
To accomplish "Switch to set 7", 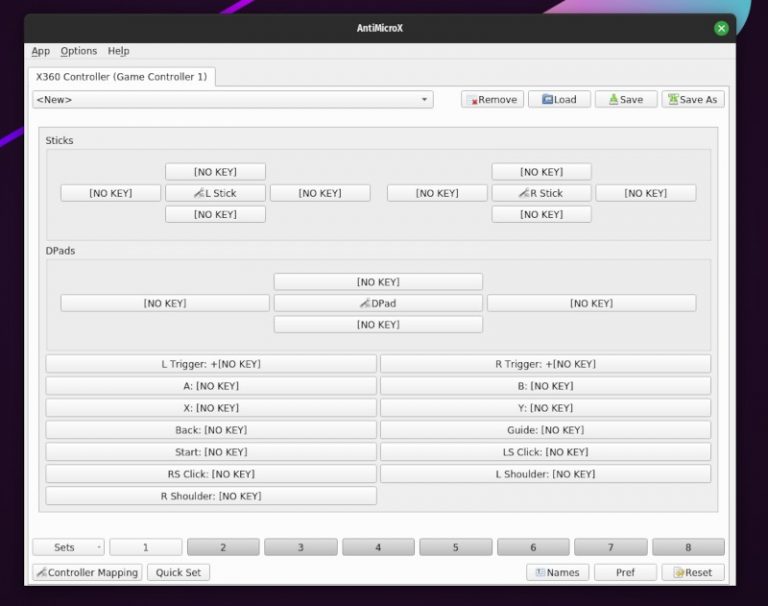I will [x=611, y=547].
